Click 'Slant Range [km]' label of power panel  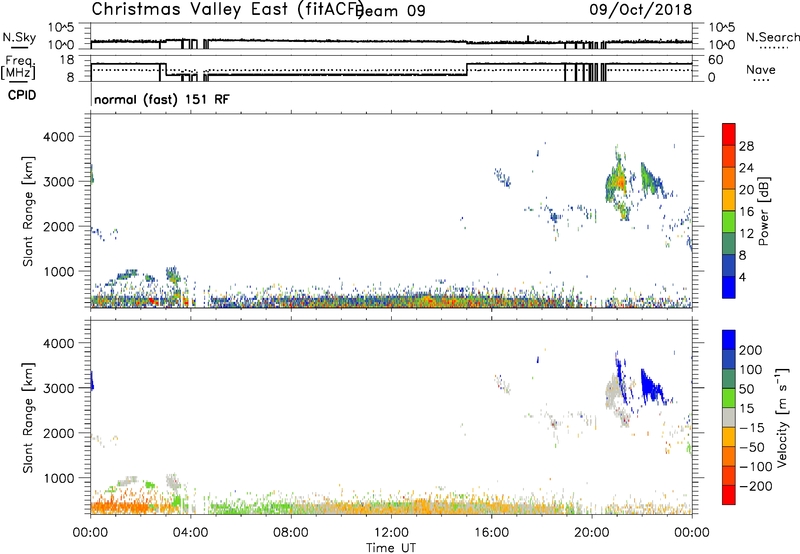[x=28, y=211]
